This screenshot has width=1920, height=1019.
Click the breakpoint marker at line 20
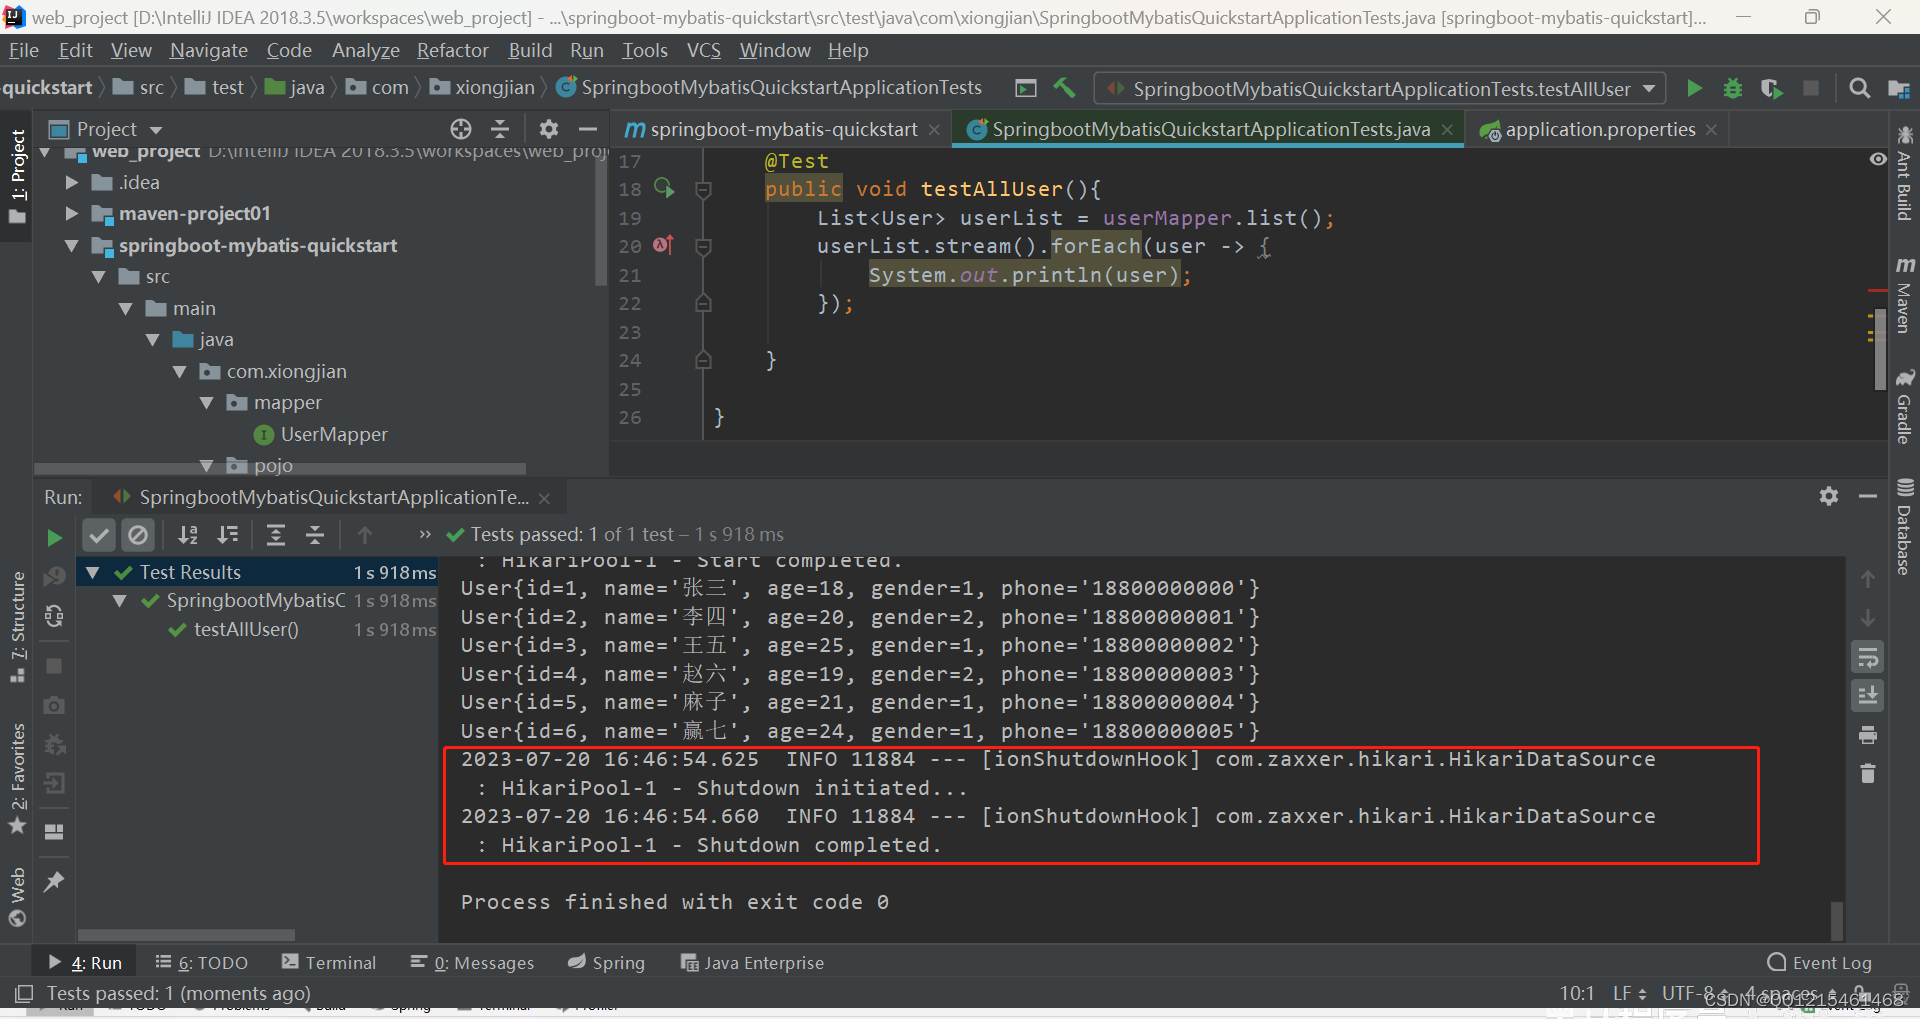(x=663, y=245)
